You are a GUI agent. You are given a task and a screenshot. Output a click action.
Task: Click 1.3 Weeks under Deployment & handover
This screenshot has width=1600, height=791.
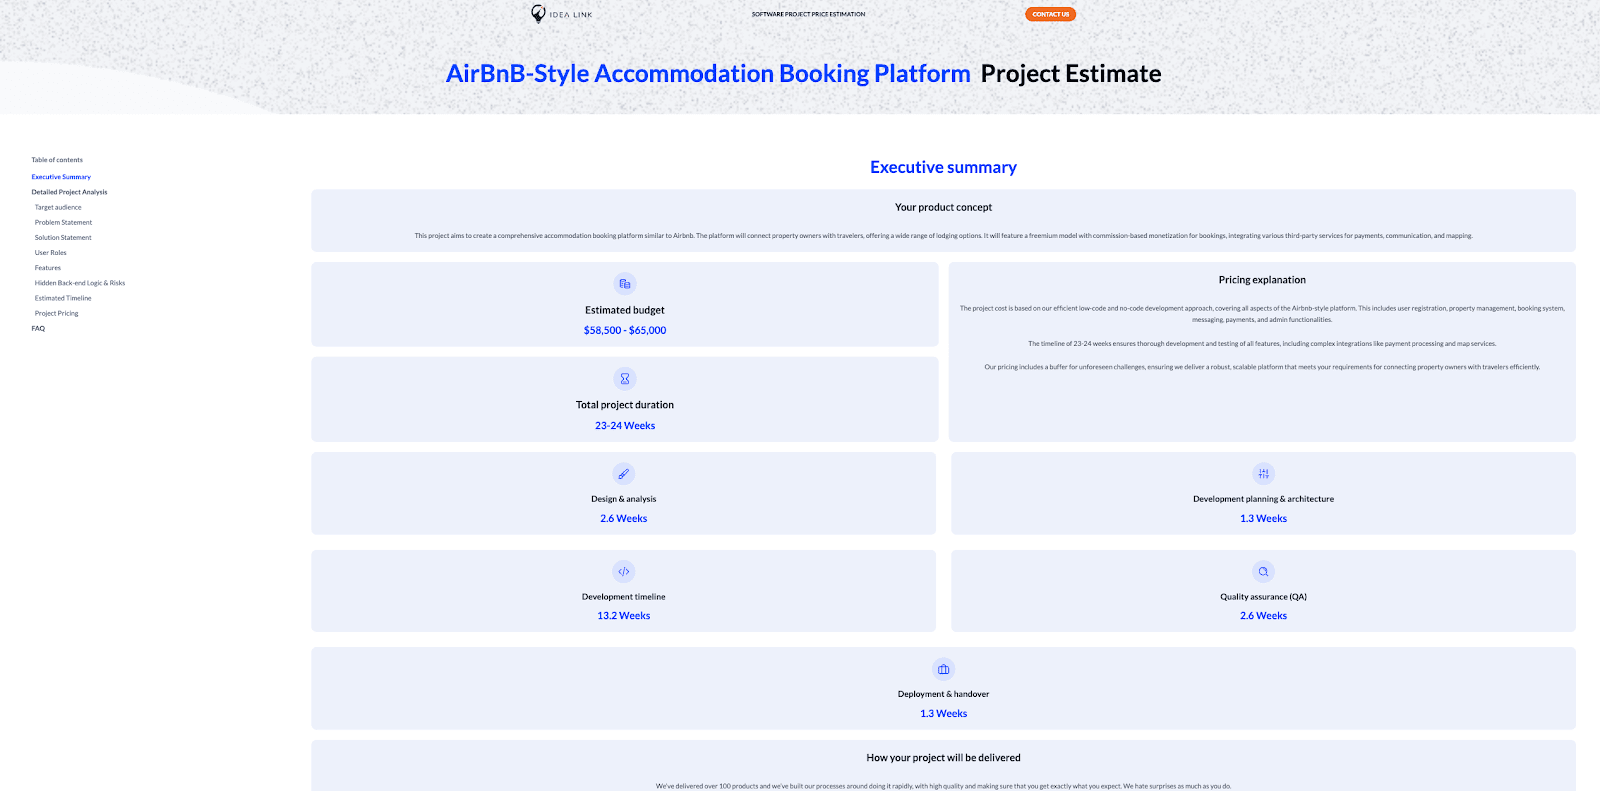pos(943,714)
